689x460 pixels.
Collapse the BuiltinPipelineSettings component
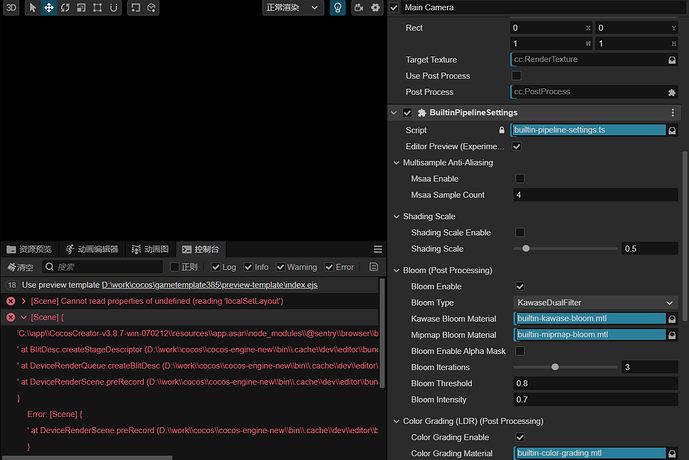[x=394, y=112]
